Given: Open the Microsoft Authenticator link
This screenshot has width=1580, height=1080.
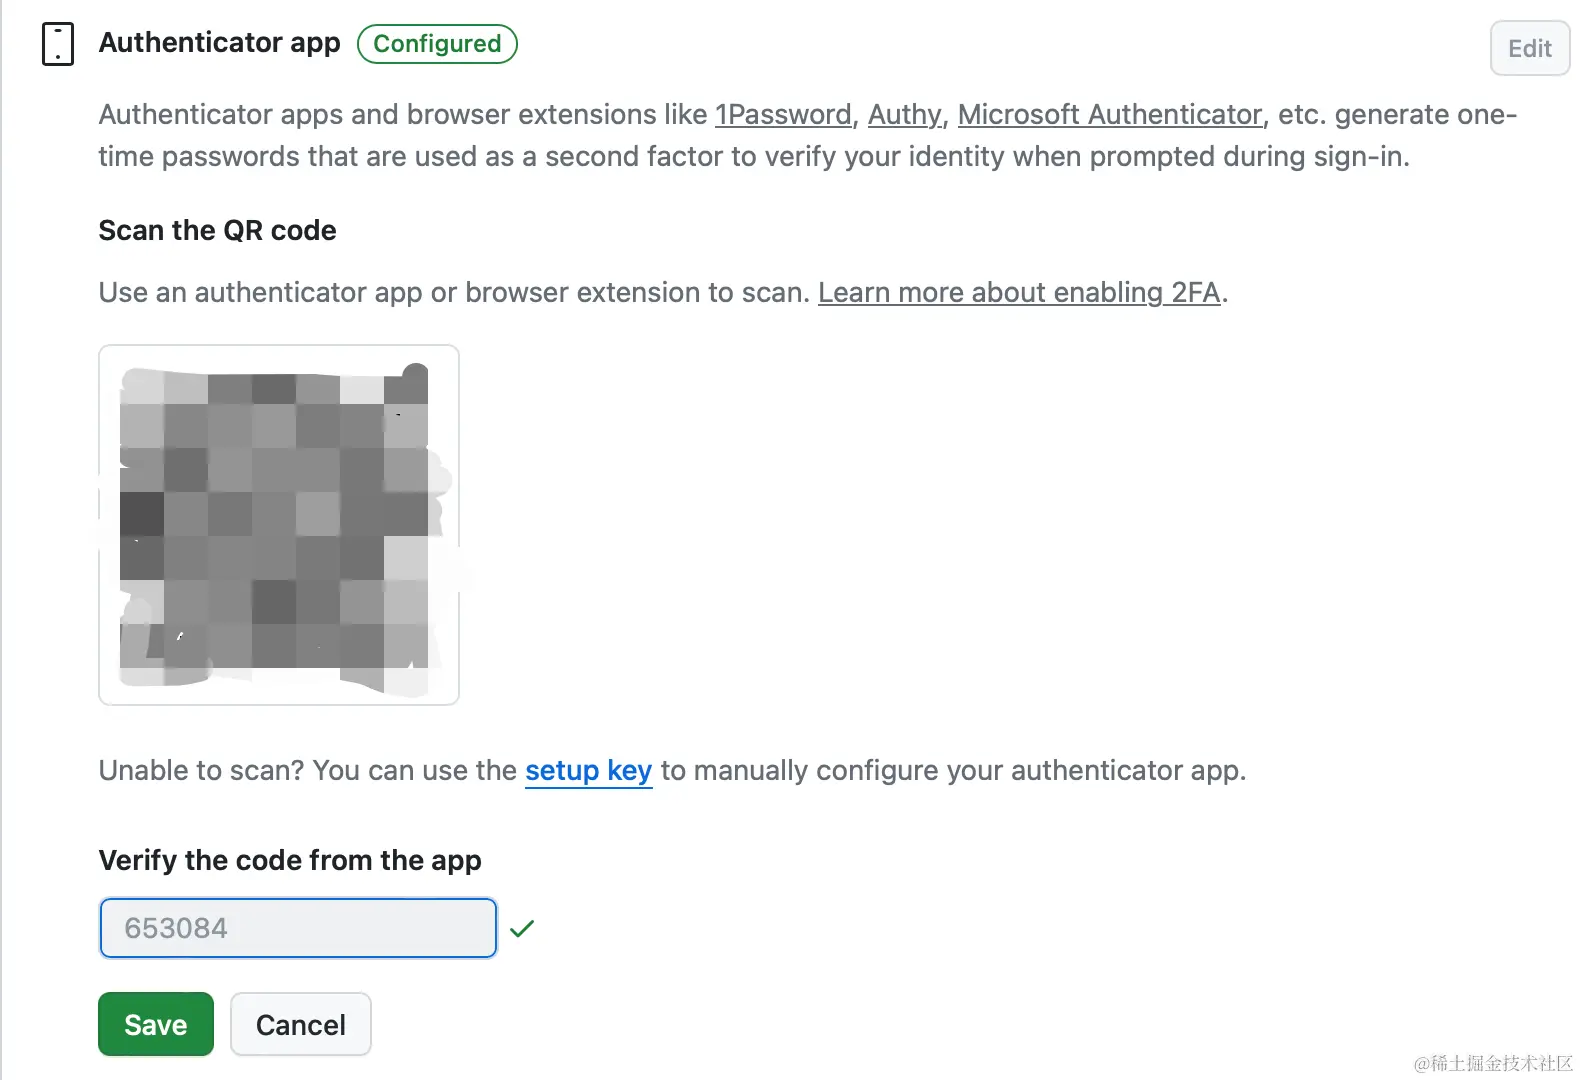Looking at the screenshot, I should point(1110,114).
